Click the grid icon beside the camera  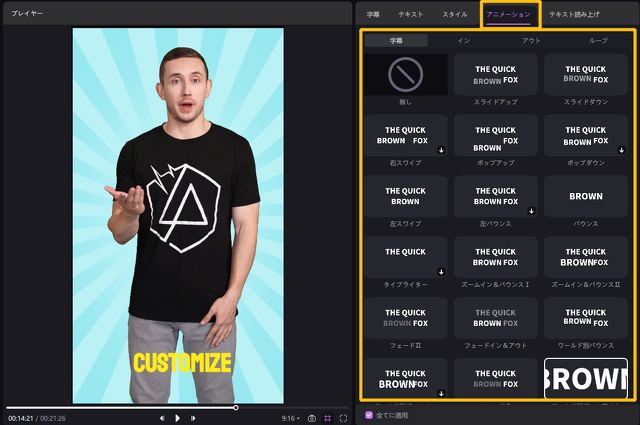[328, 417]
